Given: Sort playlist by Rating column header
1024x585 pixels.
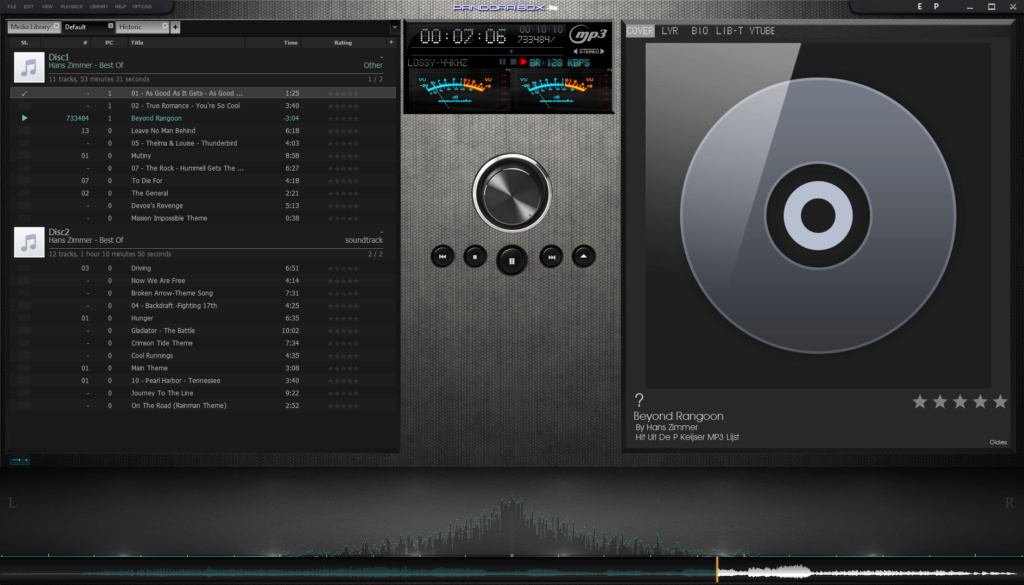Looking at the screenshot, I should (343, 42).
